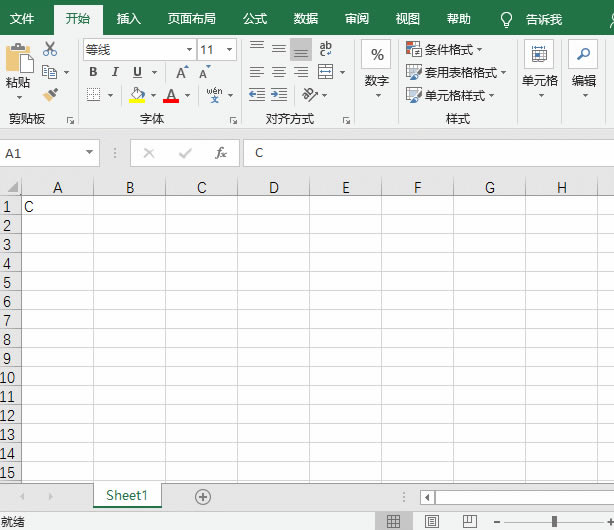
Task: Select the Format Painter brush icon
Action: (50, 95)
